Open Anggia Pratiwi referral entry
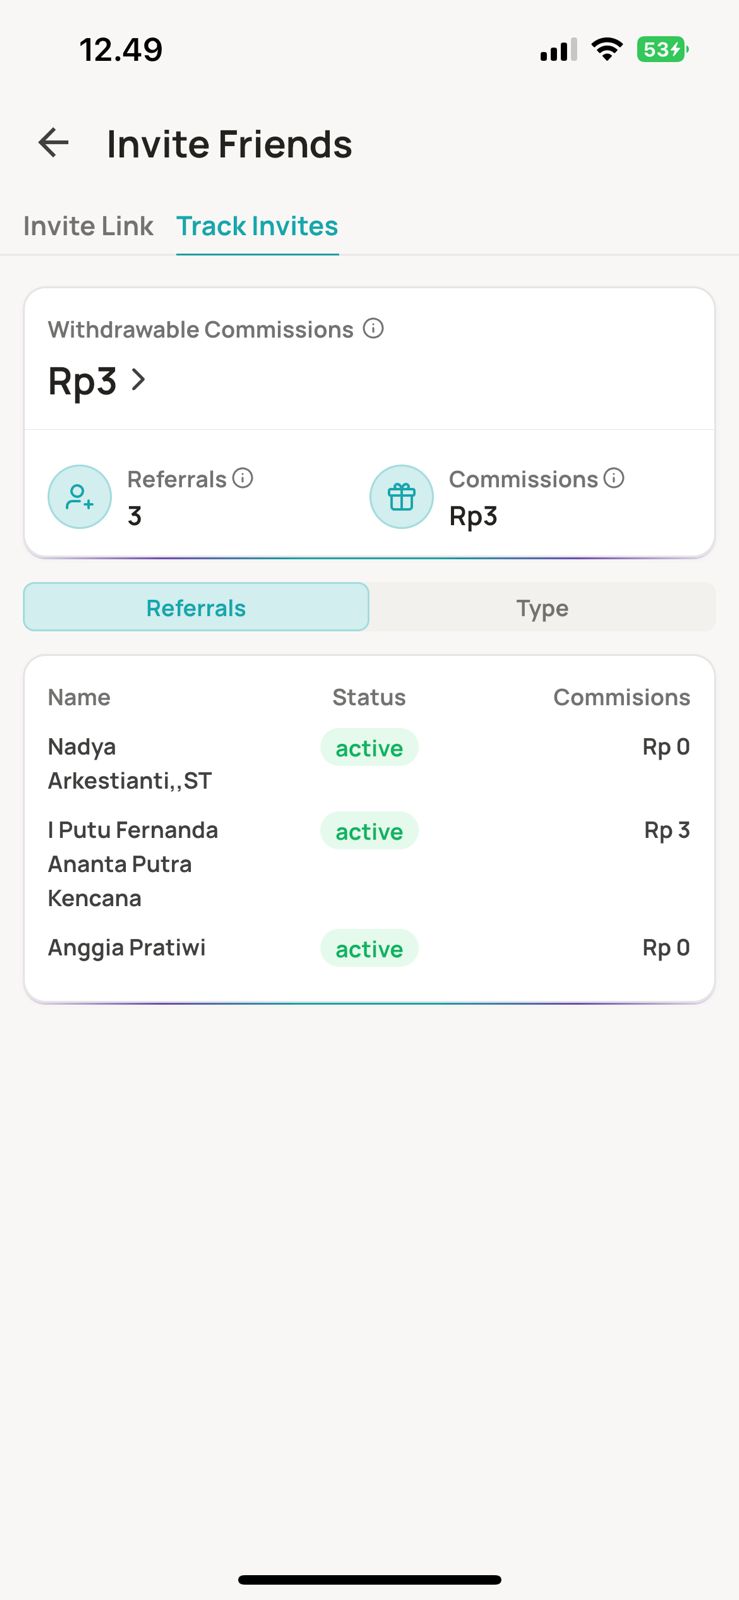Screen dimensions: 739x1600 coord(127,947)
